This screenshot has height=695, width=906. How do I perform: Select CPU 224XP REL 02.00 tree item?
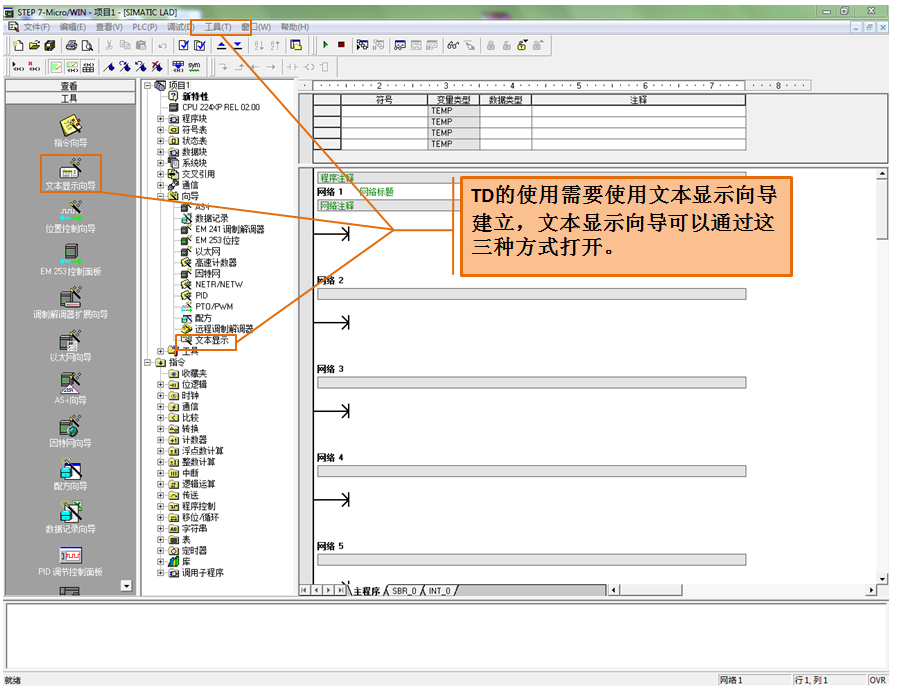221,107
